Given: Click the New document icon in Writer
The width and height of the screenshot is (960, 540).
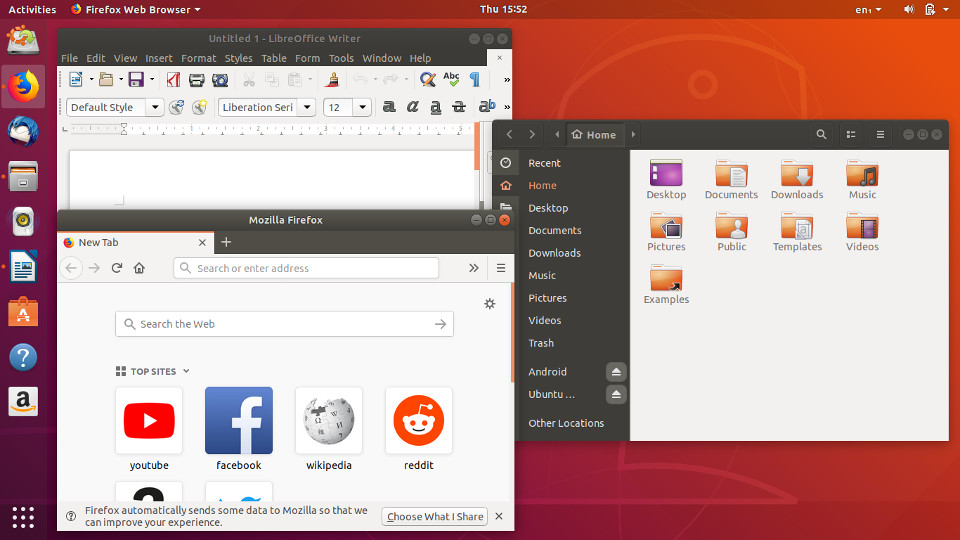Looking at the screenshot, I should (x=76, y=80).
